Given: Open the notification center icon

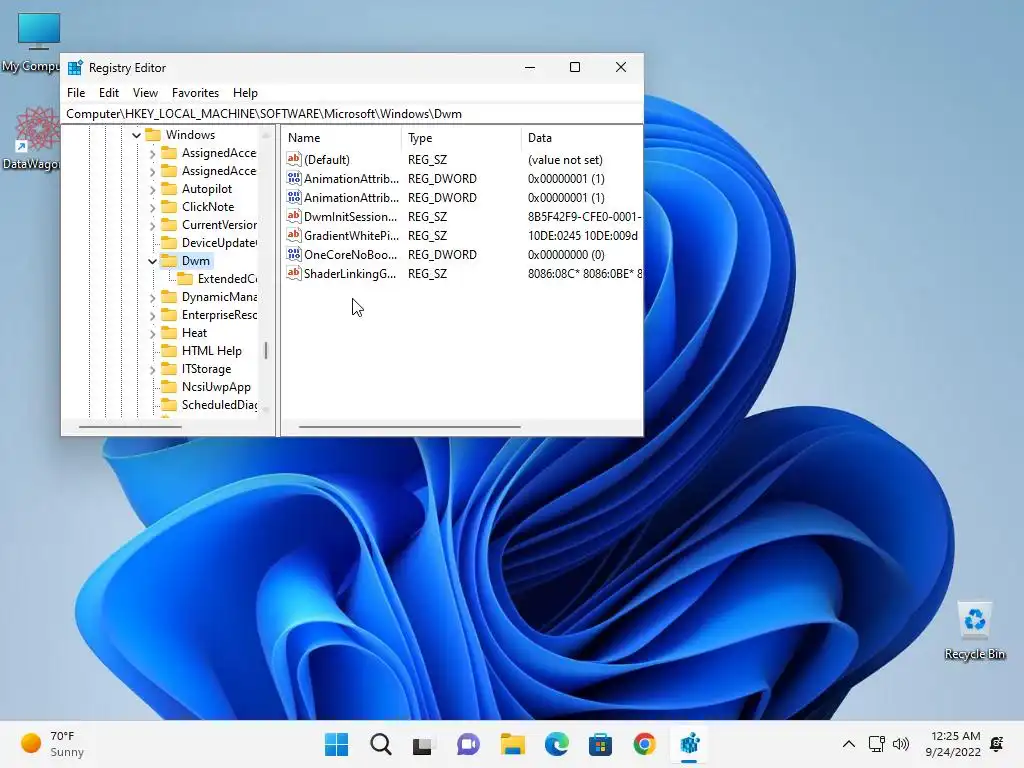Looking at the screenshot, I should [x=997, y=744].
